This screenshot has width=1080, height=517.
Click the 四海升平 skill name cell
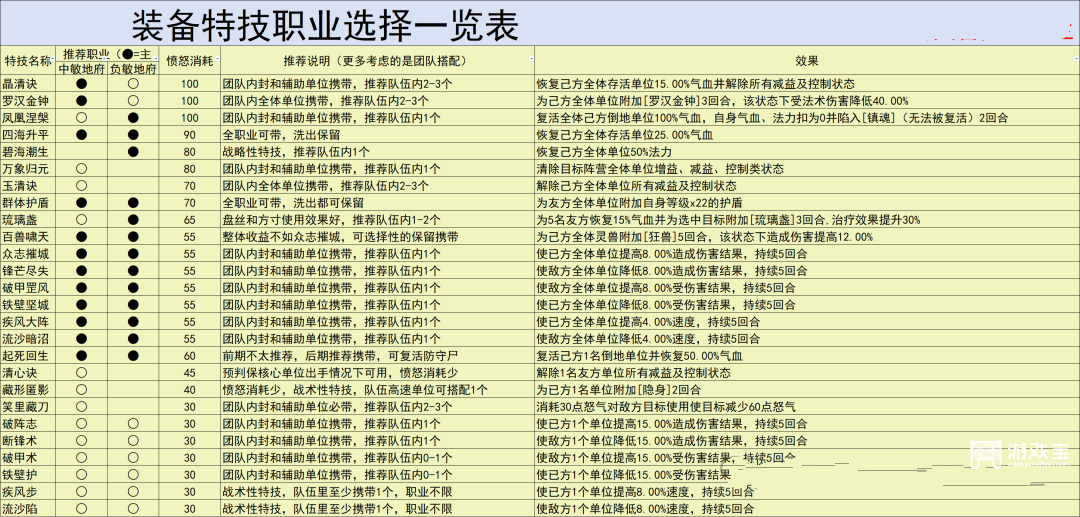[x=28, y=135]
